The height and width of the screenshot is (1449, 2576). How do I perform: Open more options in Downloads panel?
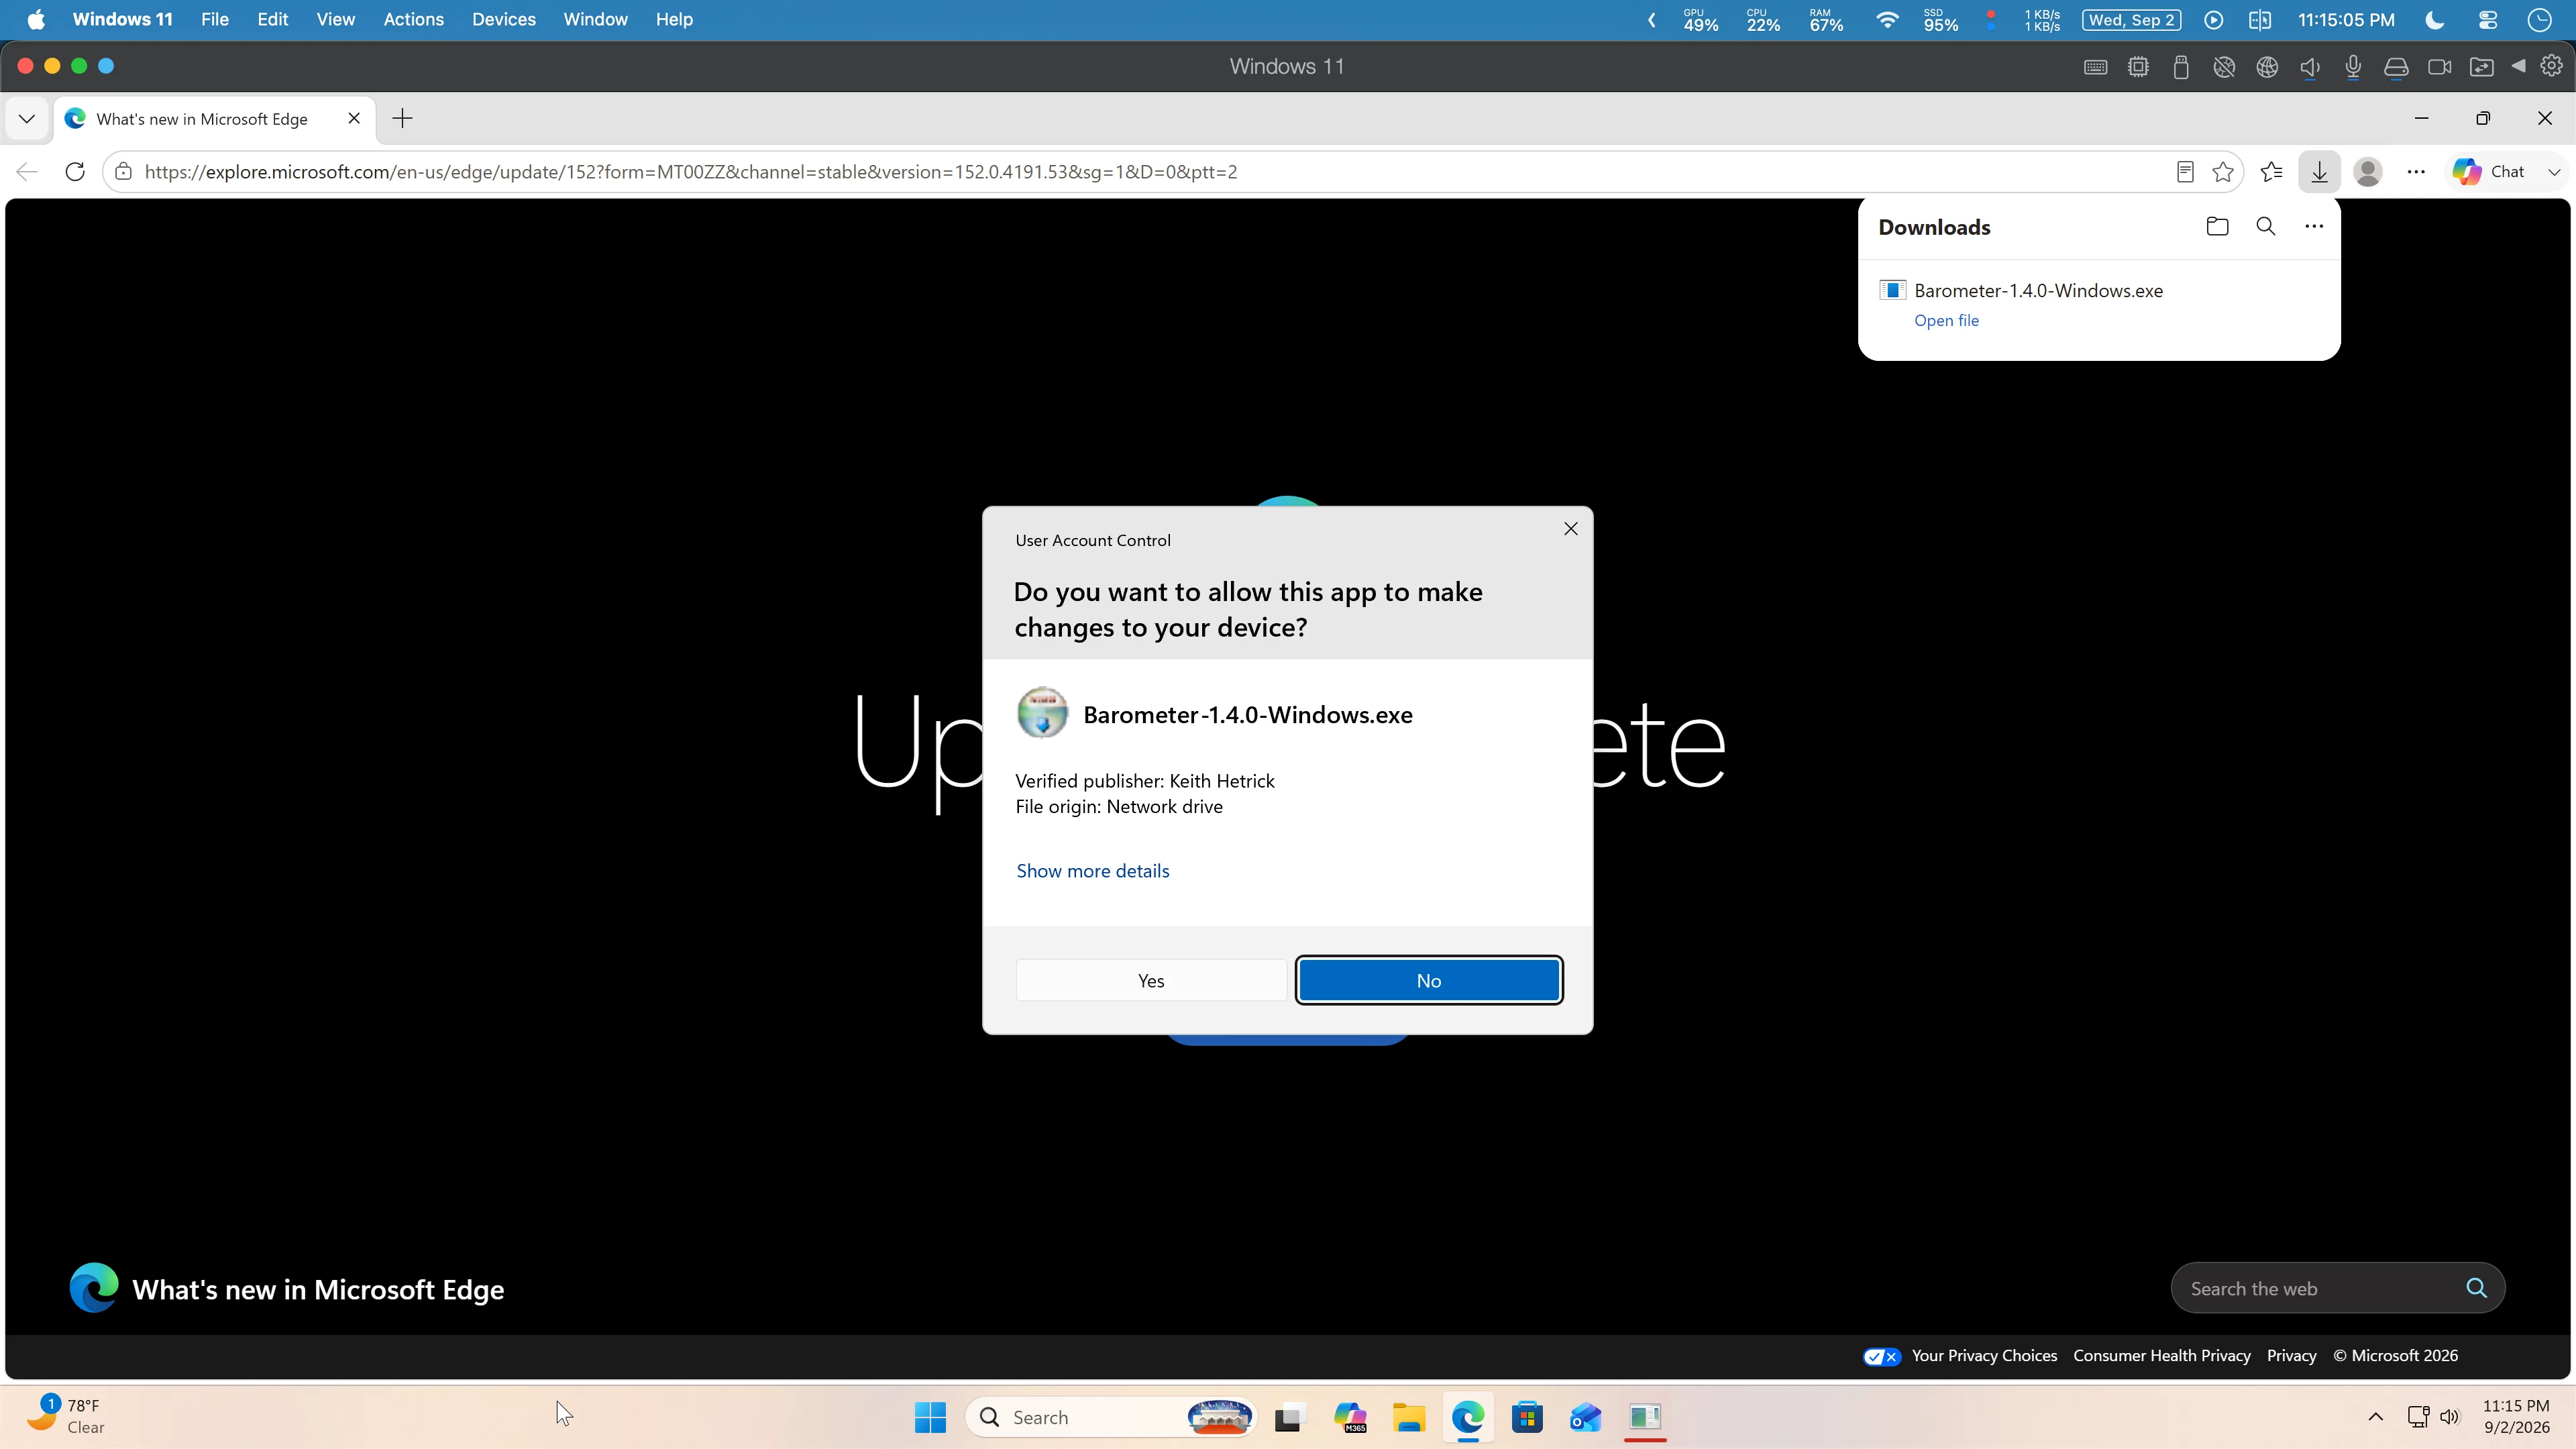coord(2314,227)
